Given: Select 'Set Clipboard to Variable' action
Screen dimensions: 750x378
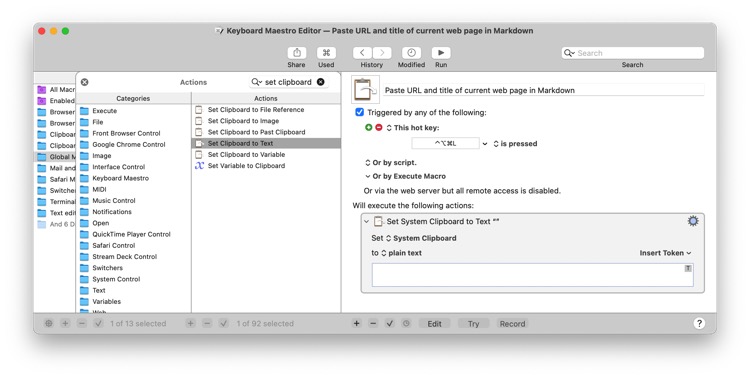Looking at the screenshot, I should (266, 155).
